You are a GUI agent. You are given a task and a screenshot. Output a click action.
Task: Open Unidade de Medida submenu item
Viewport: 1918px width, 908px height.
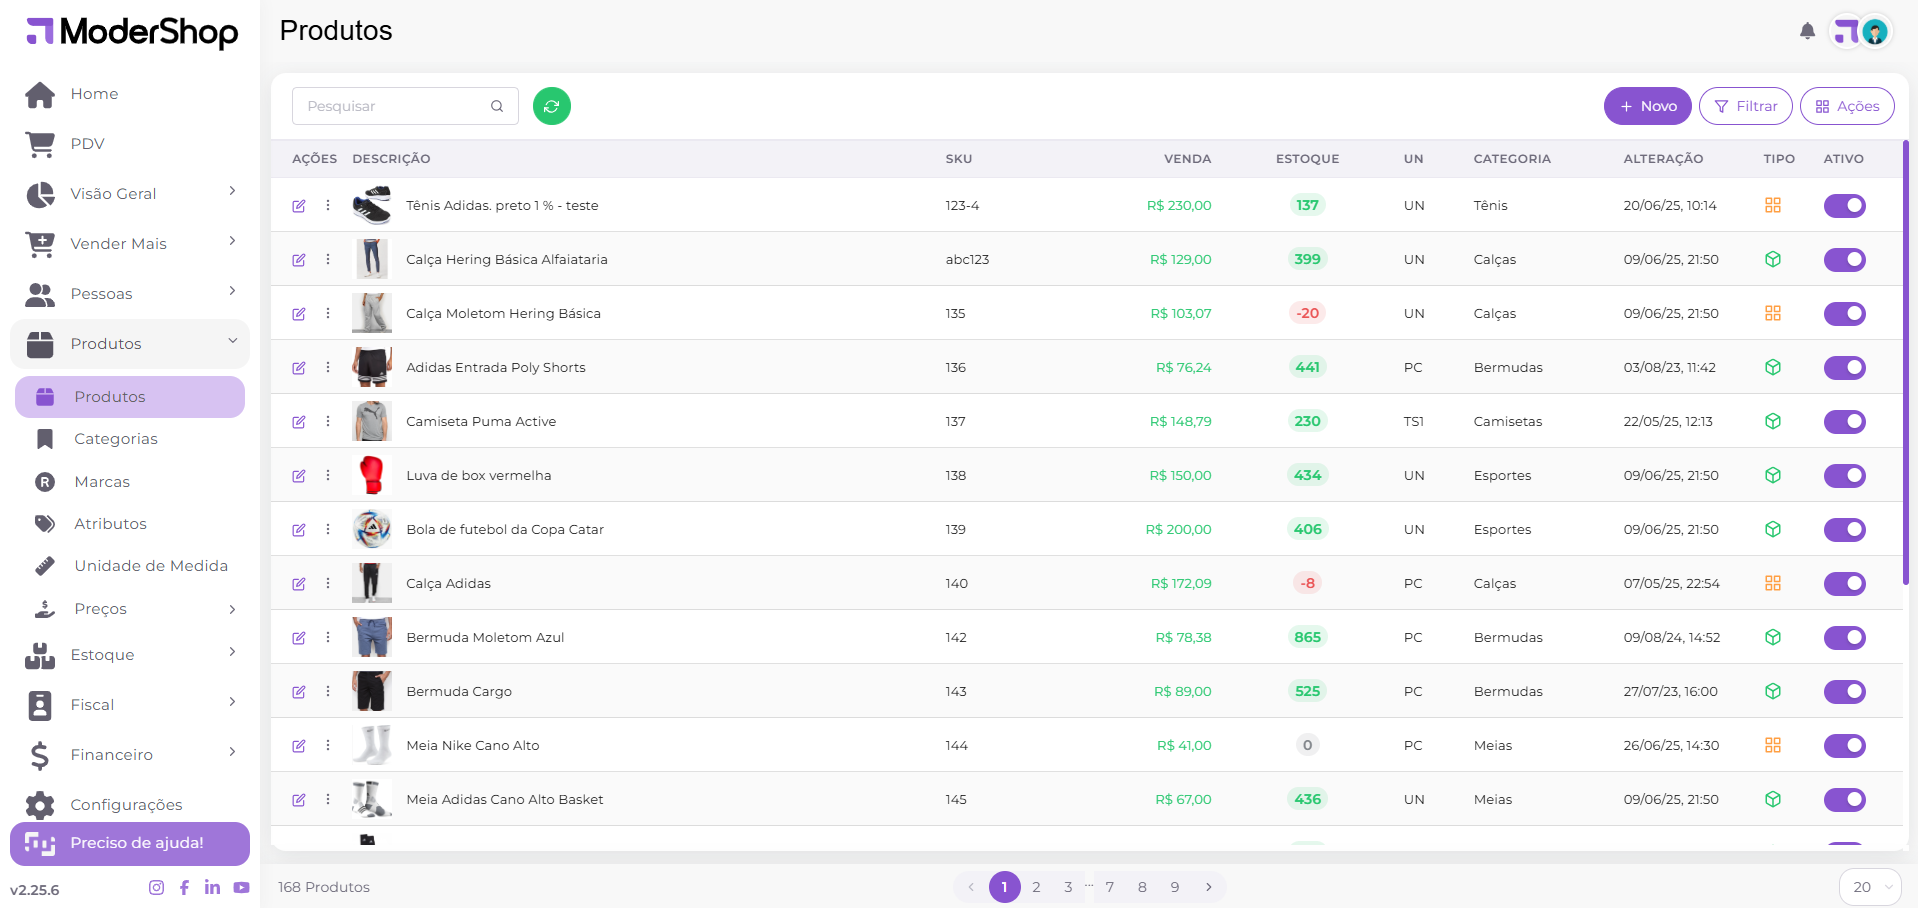[x=130, y=566]
